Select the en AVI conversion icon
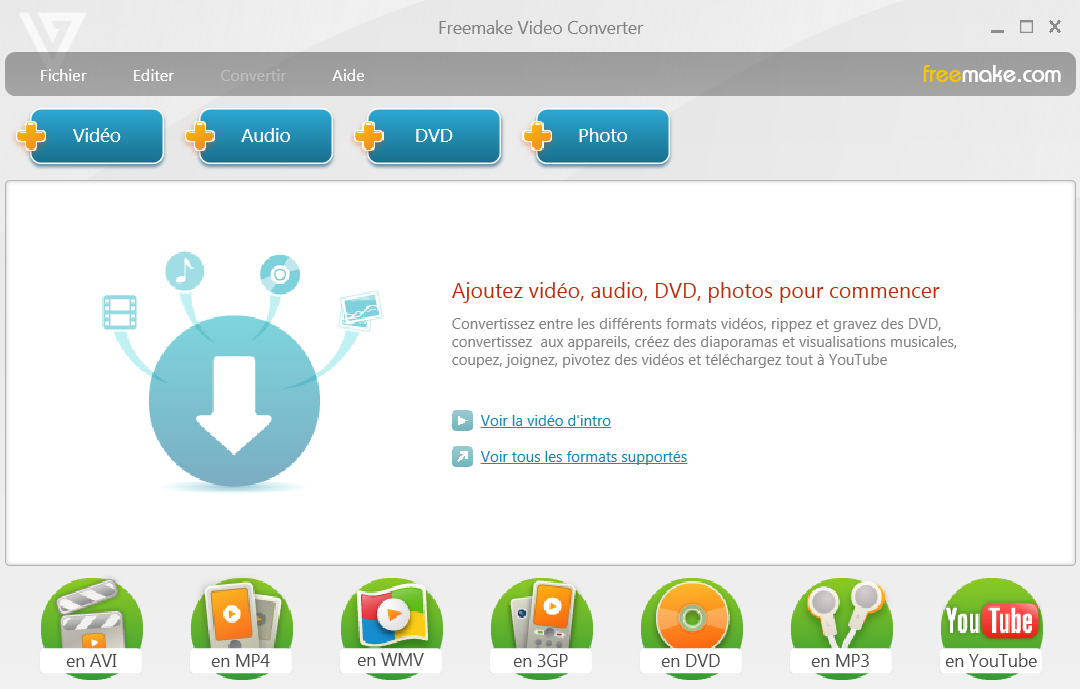1080x689 pixels. pyautogui.click(x=92, y=628)
